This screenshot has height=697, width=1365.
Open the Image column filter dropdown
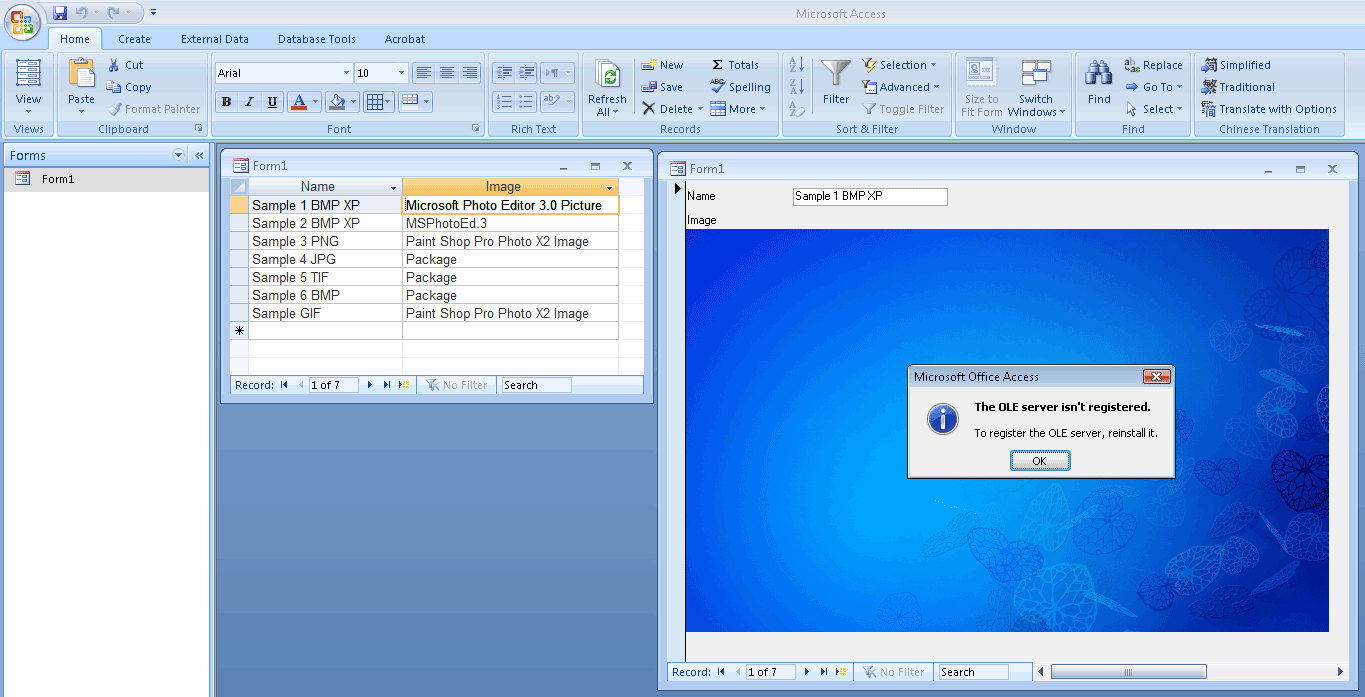coord(611,187)
